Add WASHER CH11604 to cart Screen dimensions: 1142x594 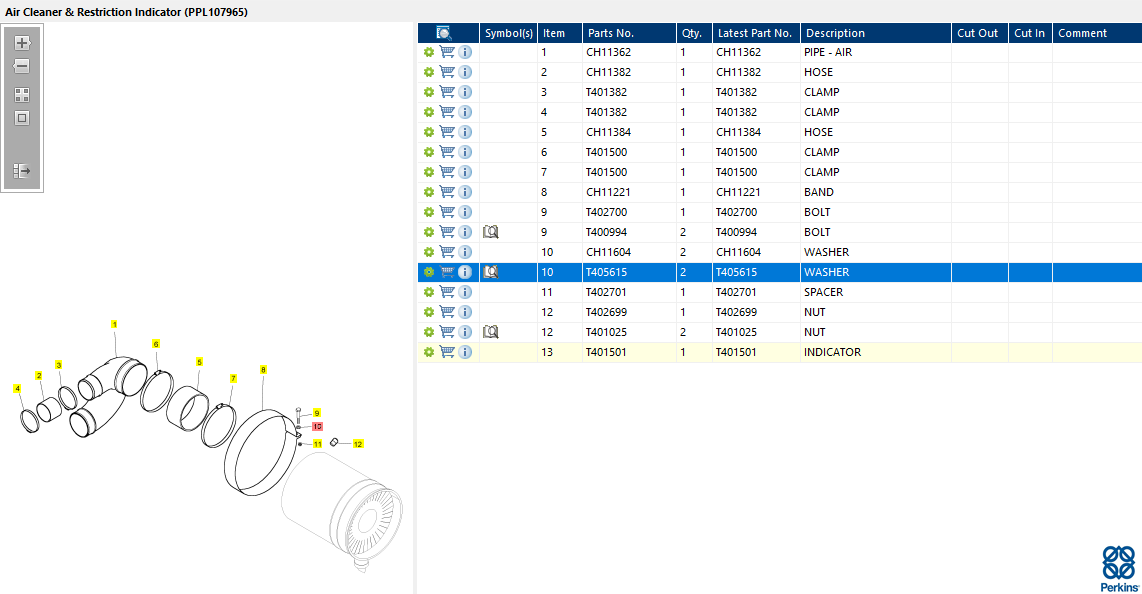[447, 252]
